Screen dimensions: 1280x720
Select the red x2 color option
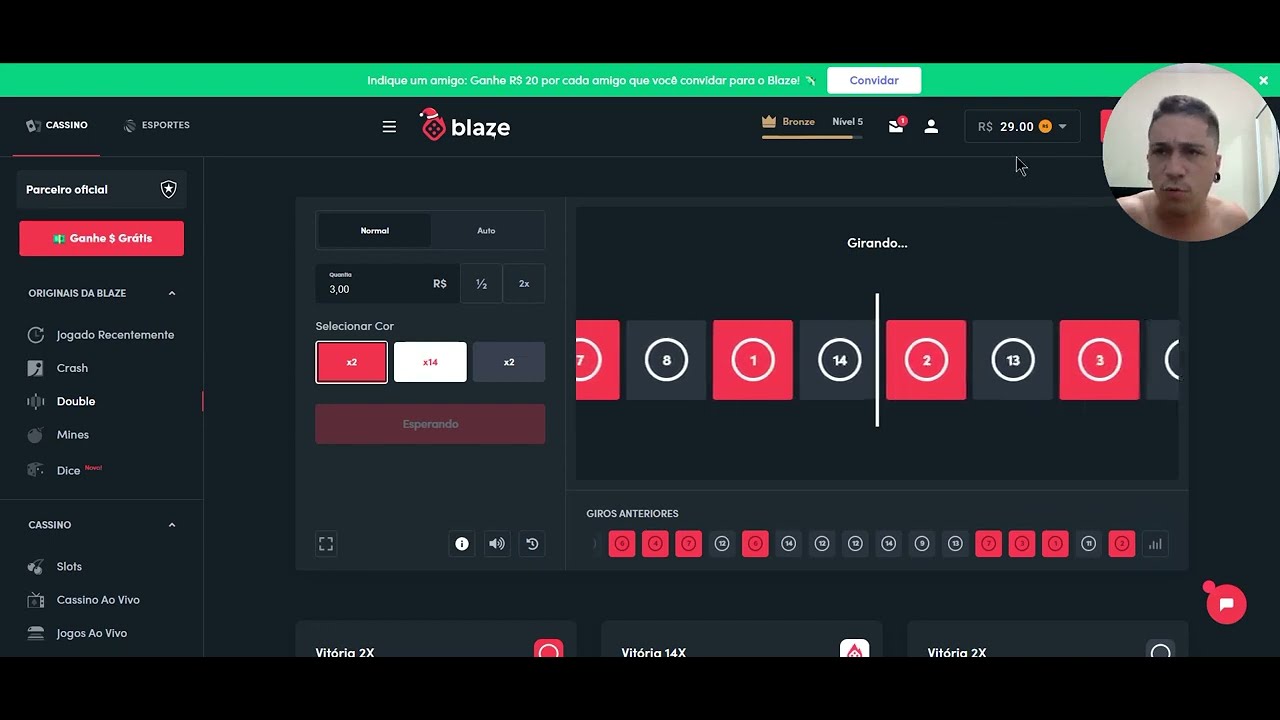coord(351,362)
